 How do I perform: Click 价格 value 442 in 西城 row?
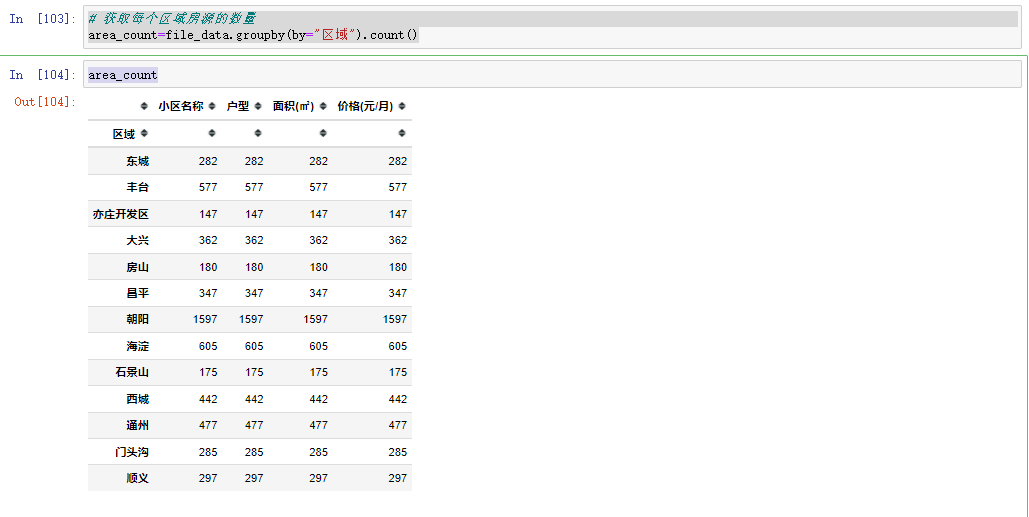point(398,399)
